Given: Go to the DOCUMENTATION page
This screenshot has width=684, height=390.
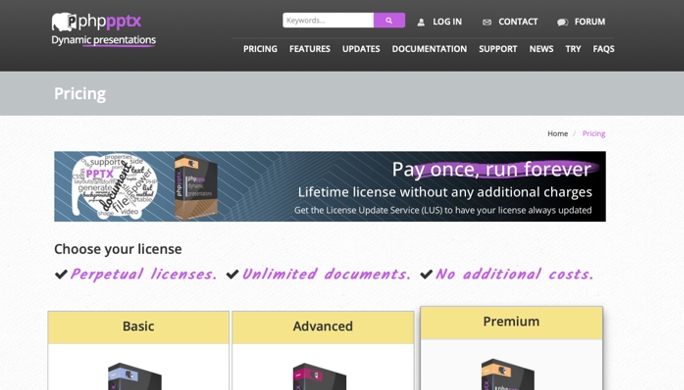Looking at the screenshot, I should click(x=429, y=49).
